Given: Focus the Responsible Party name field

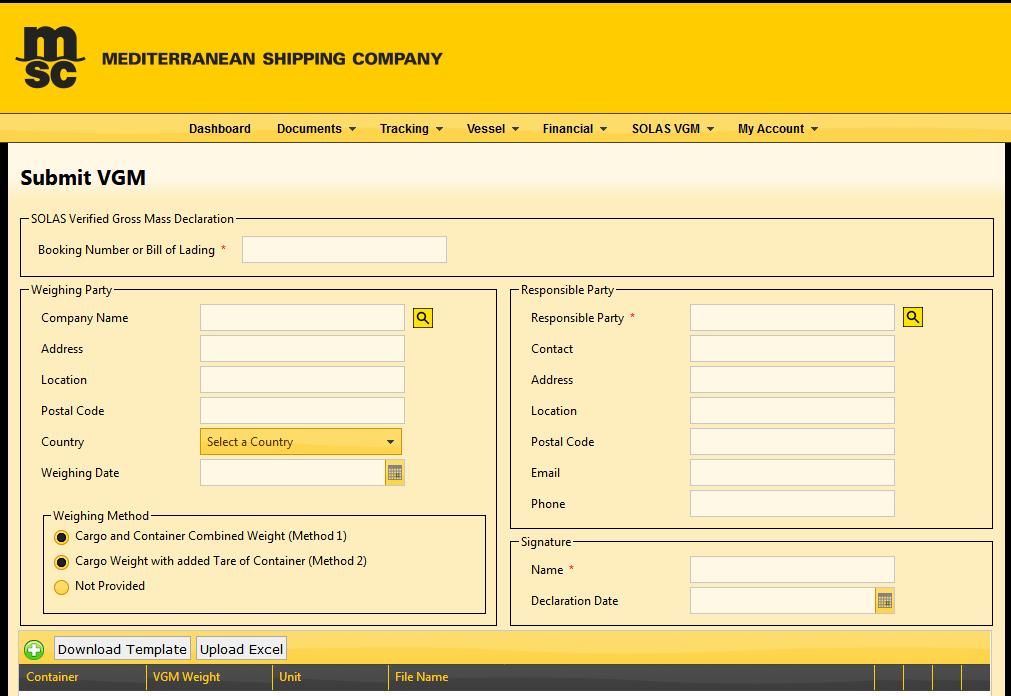Looking at the screenshot, I should [x=792, y=317].
